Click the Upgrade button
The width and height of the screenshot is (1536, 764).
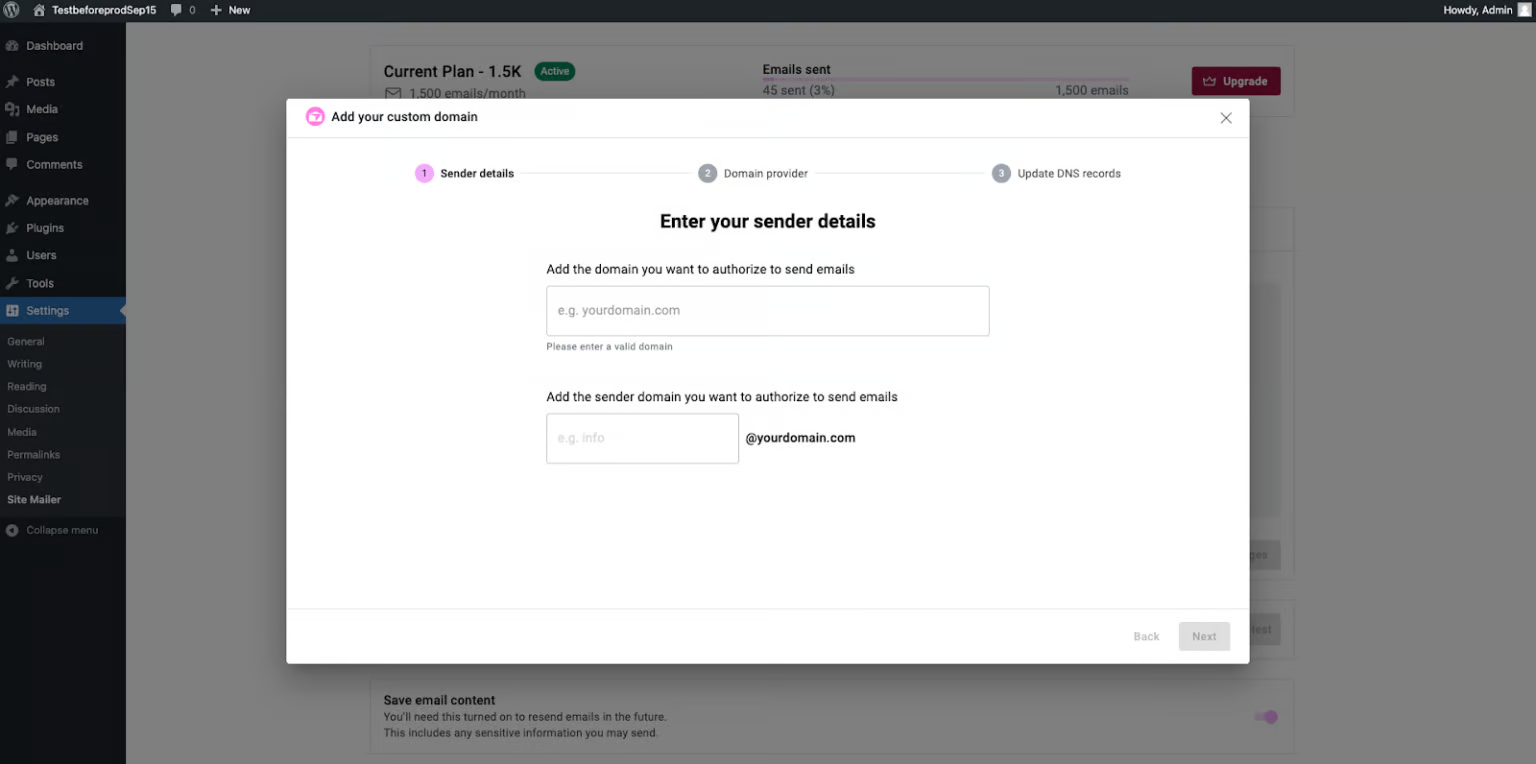tap(1235, 82)
